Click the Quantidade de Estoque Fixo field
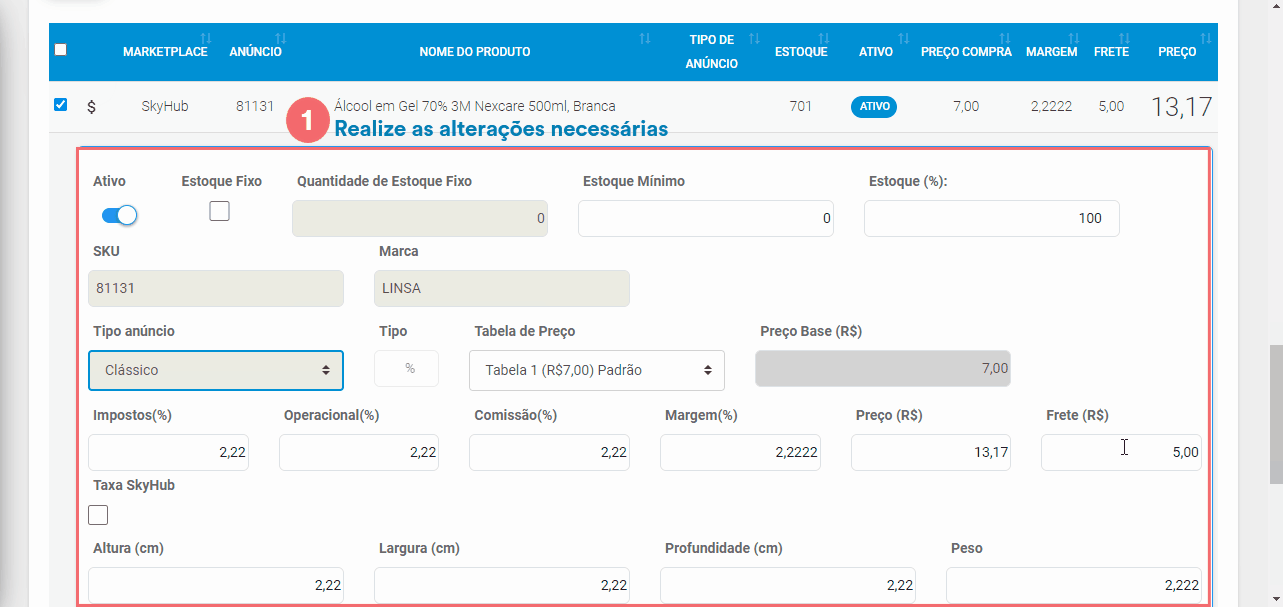 click(420, 218)
